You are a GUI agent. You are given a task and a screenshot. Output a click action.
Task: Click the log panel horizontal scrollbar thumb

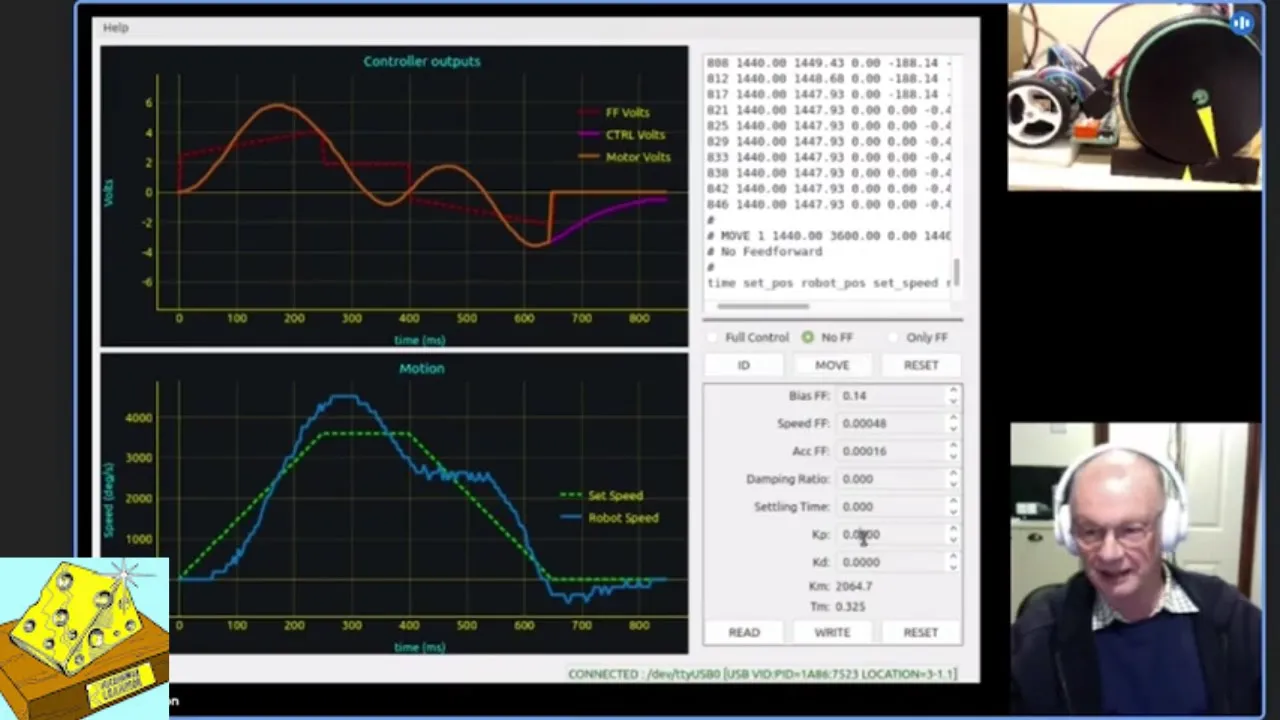pos(763,306)
